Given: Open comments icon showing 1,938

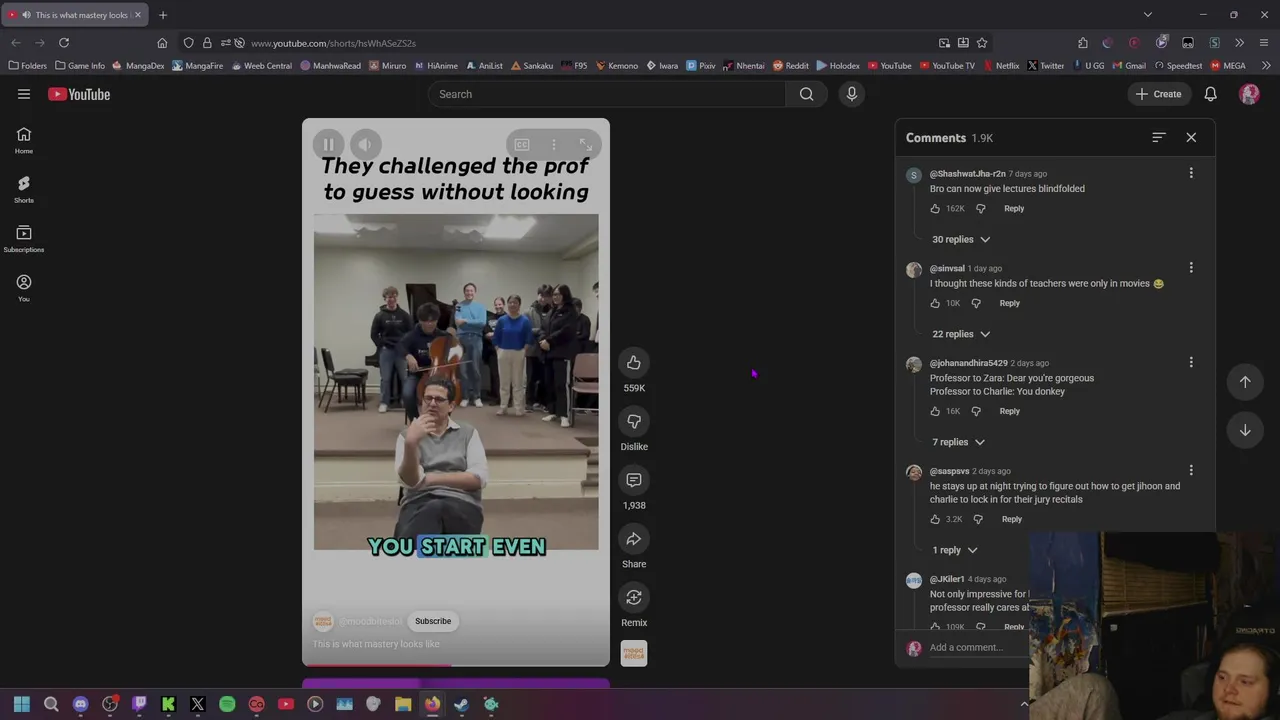Looking at the screenshot, I should [634, 480].
